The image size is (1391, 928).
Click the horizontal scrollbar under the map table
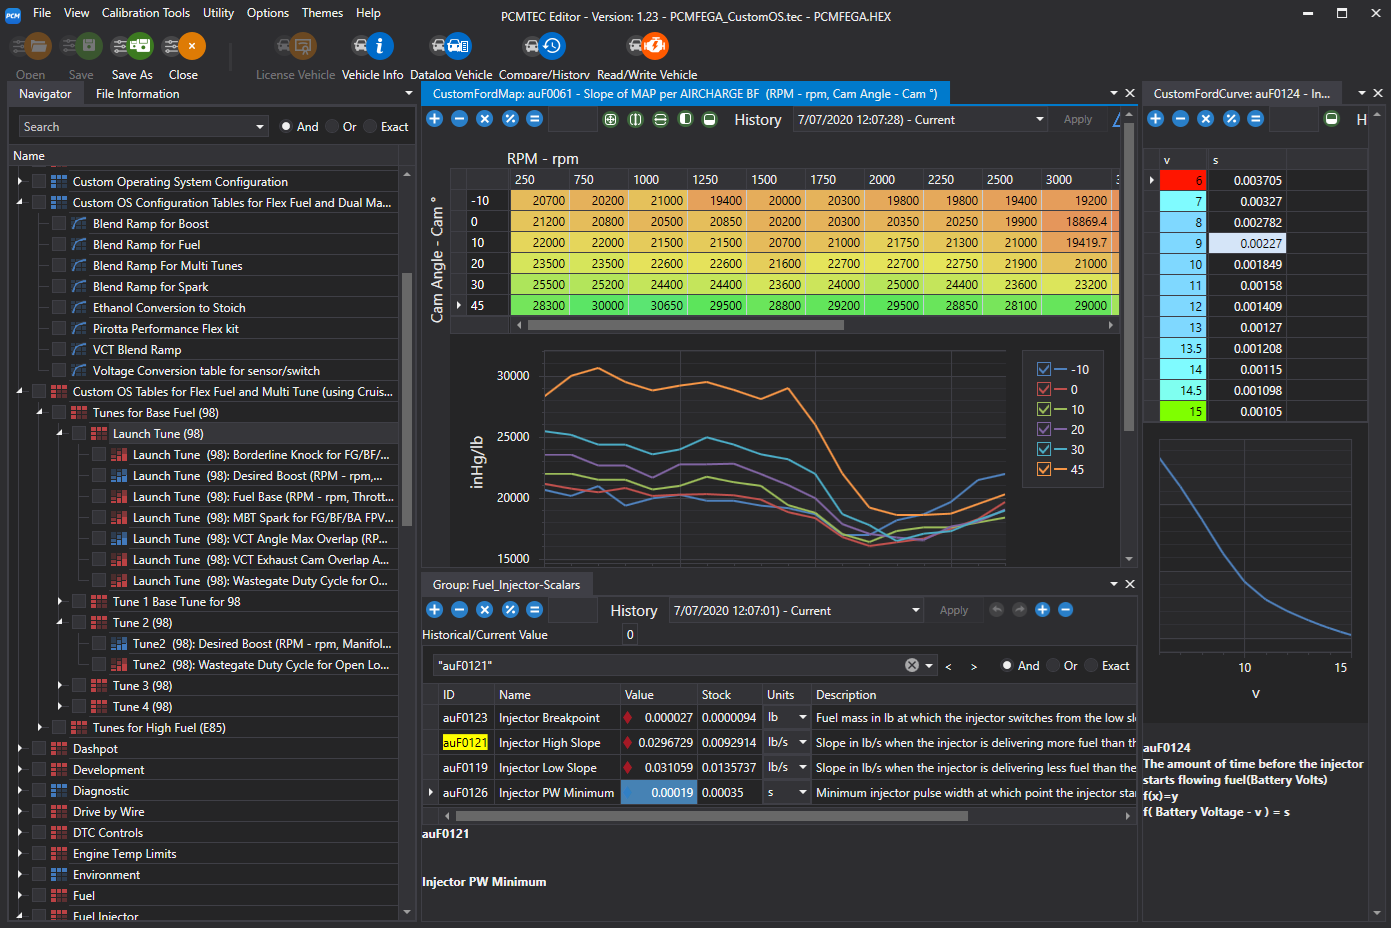point(686,325)
